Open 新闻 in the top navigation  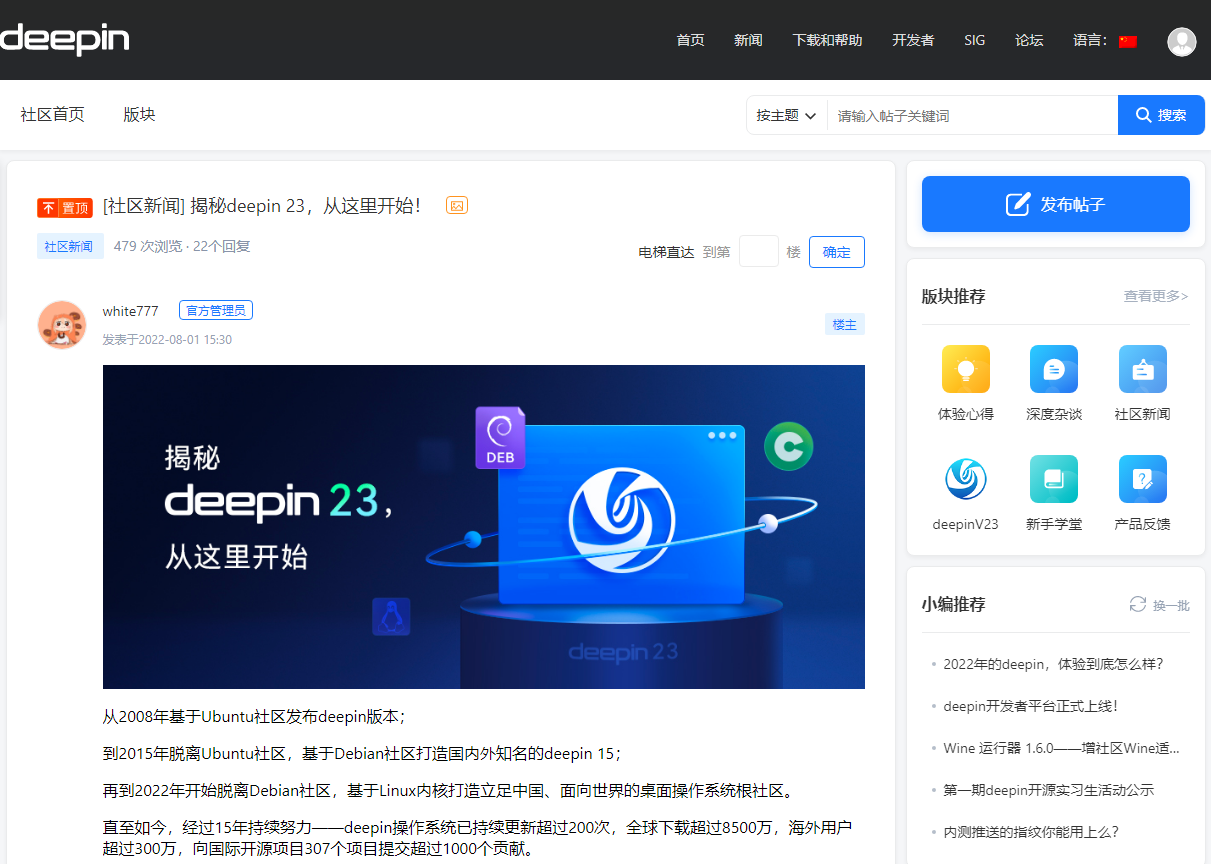click(x=748, y=40)
